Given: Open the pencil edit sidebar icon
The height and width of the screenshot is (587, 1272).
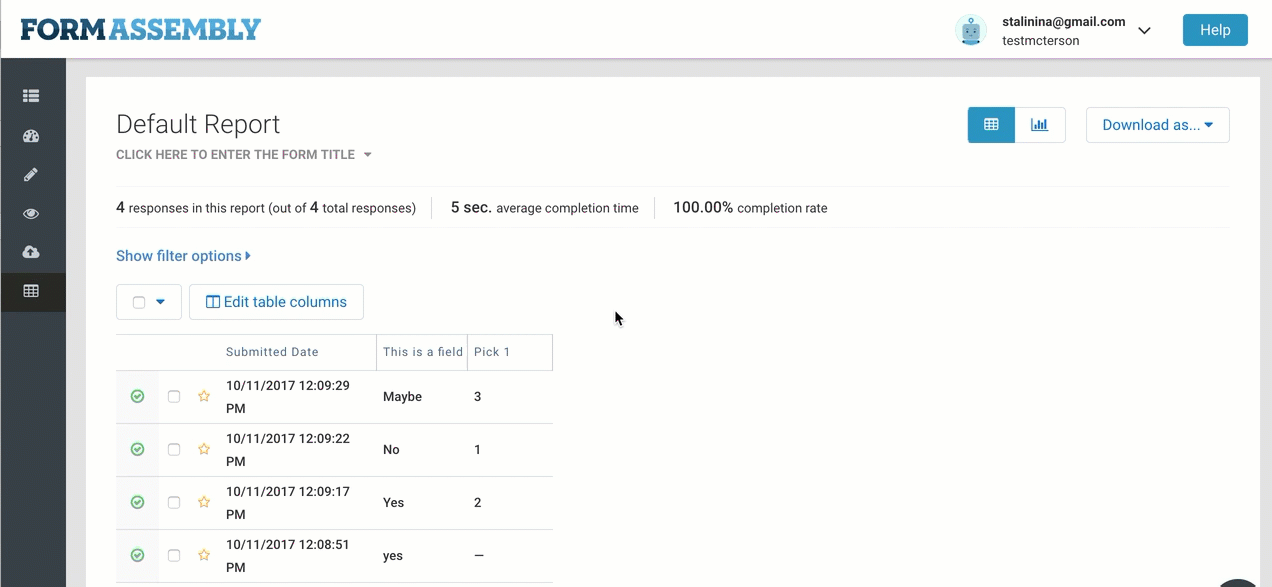Looking at the screenshot, I should pos(31,175).
